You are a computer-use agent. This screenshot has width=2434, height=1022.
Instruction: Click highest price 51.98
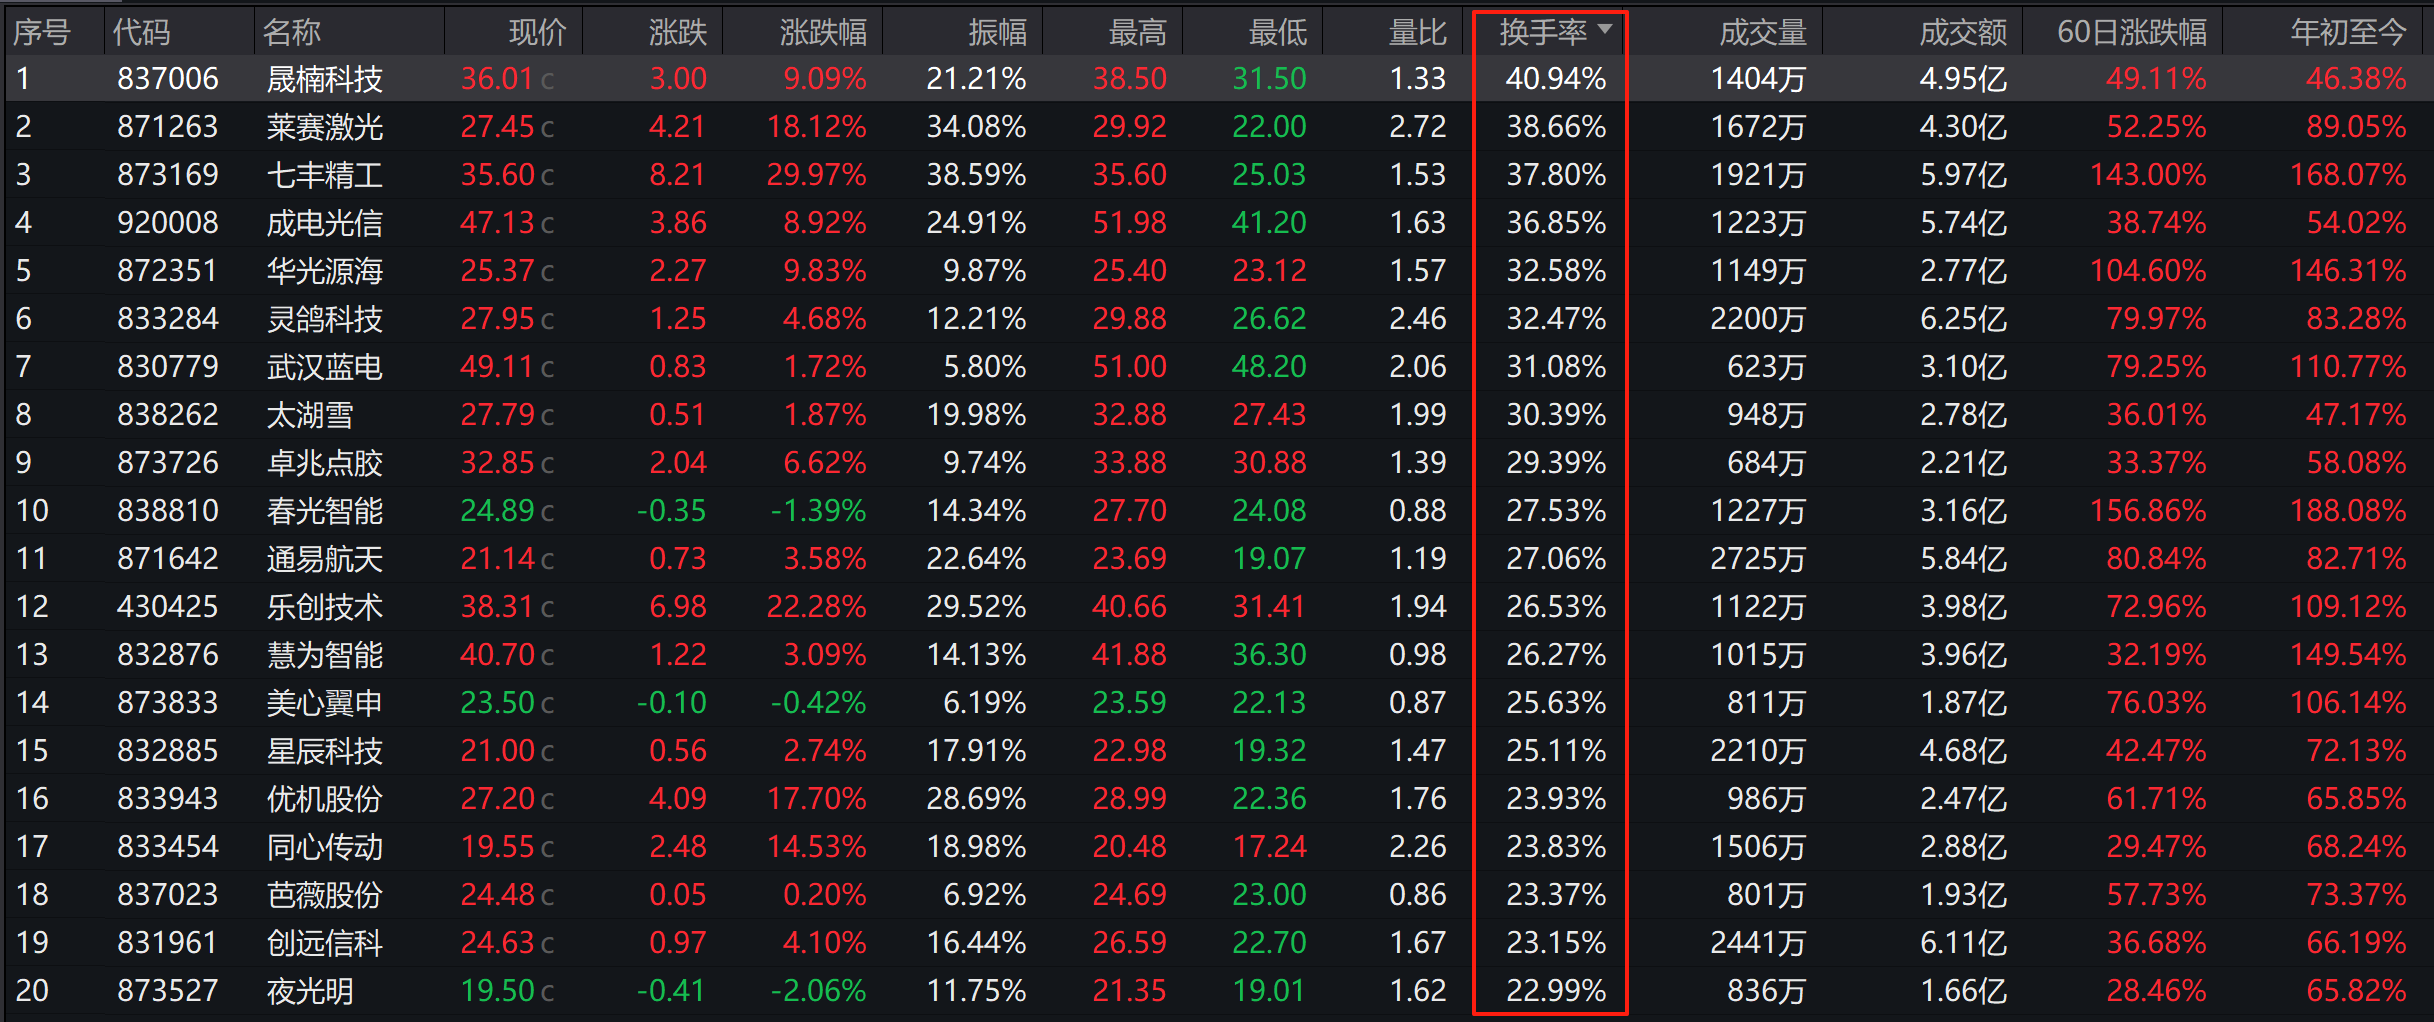coord(1130,223)
